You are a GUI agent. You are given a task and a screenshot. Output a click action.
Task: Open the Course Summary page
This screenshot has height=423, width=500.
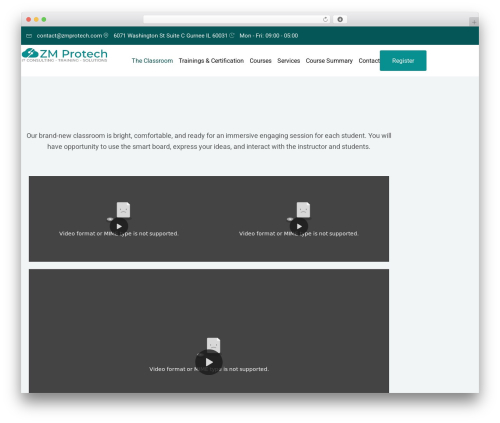(329, 61)
